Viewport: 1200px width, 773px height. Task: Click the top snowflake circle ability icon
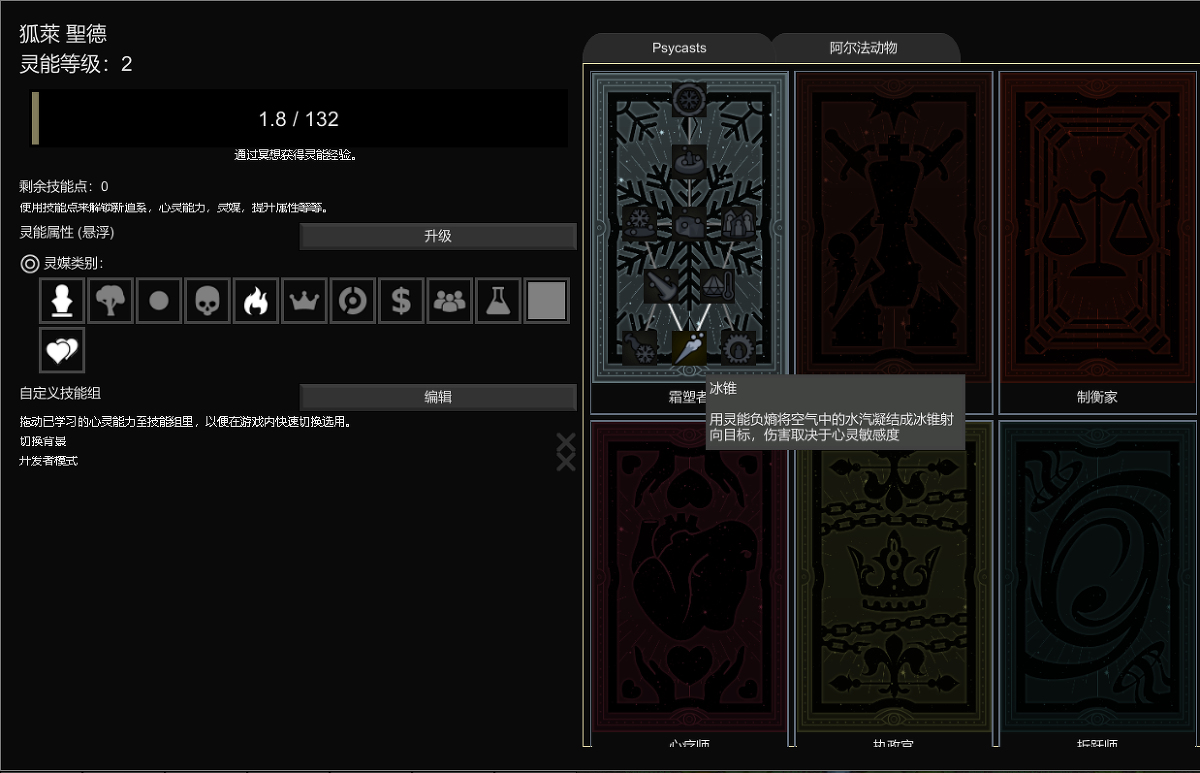point(689,99)
